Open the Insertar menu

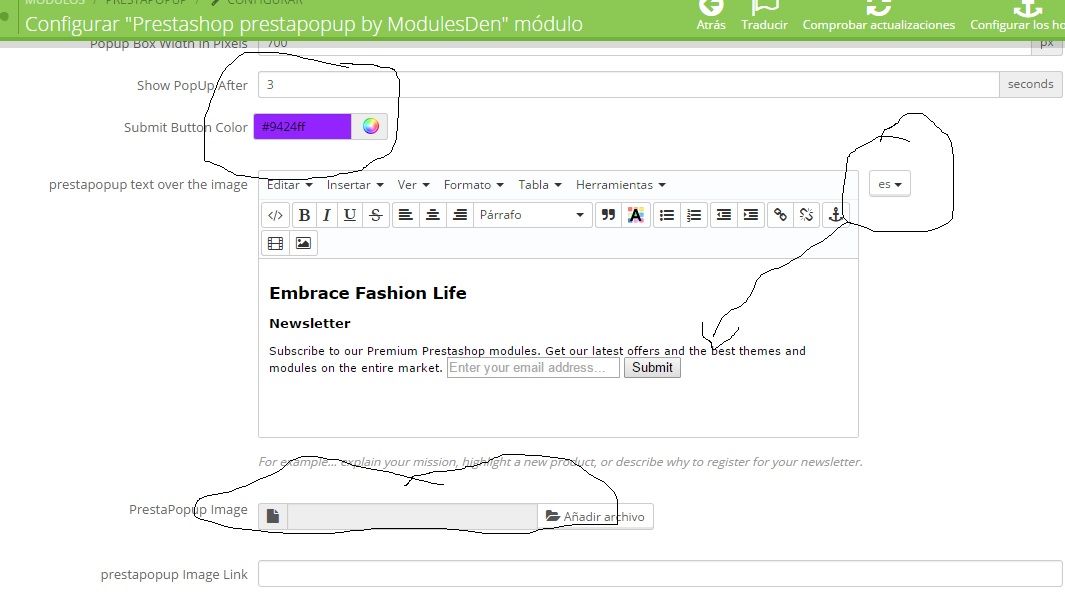click(355, 185)
